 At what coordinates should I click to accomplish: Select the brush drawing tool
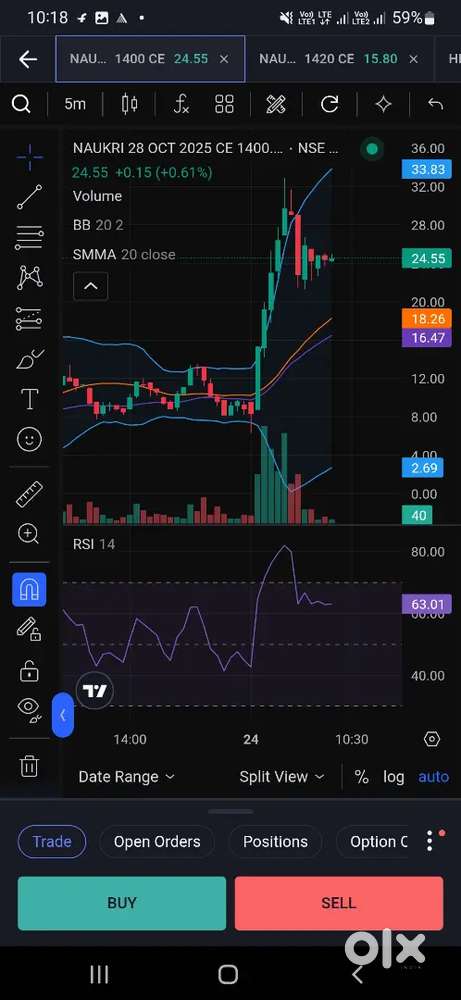coord(29,360)
